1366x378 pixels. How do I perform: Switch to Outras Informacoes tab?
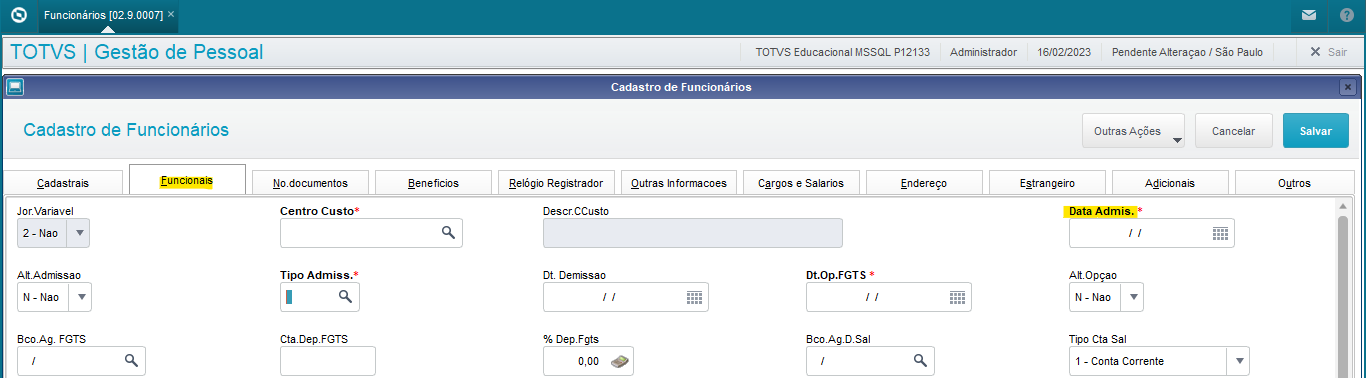point(679,183)
